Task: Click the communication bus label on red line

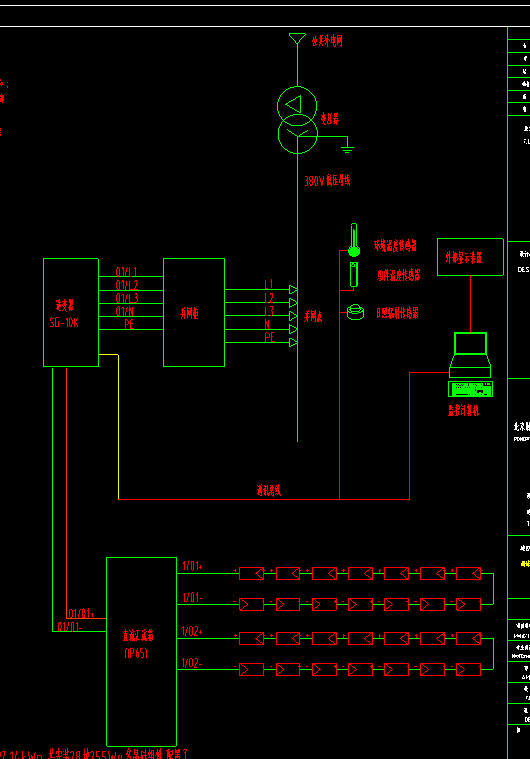Action: tap(269, 490)
